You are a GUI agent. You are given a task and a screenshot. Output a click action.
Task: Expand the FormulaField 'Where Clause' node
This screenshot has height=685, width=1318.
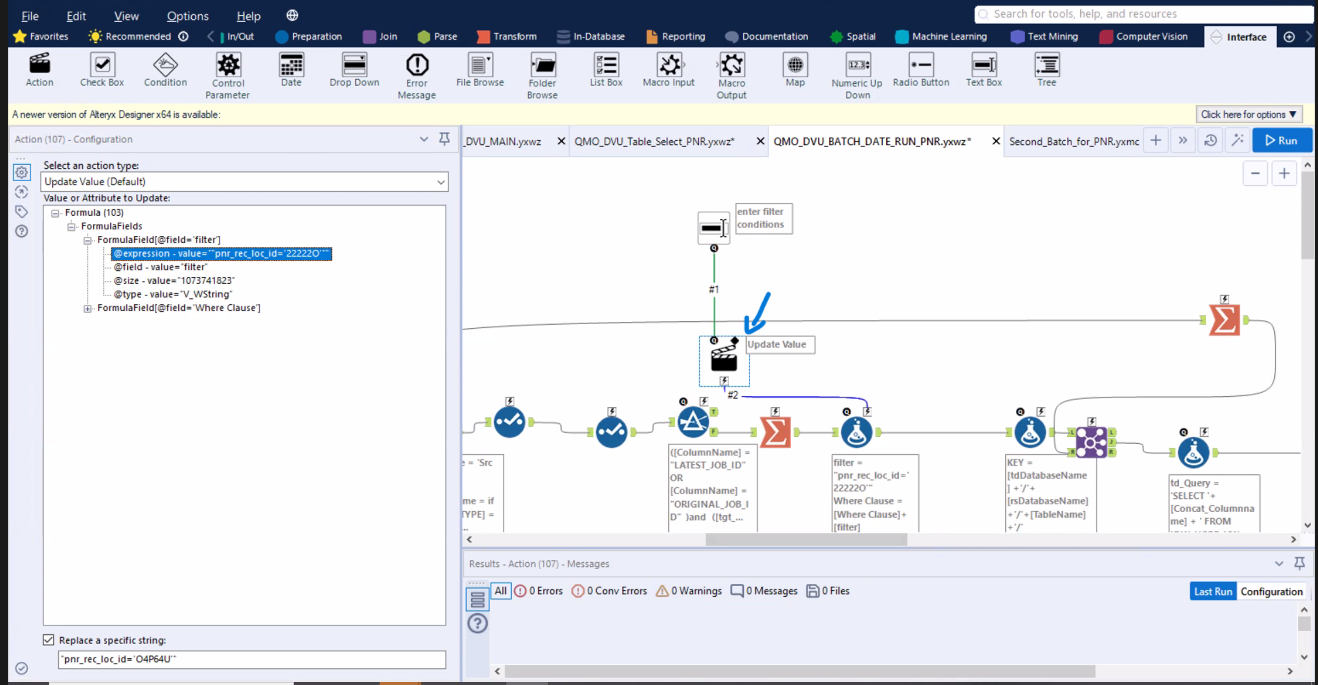[88, 308]
